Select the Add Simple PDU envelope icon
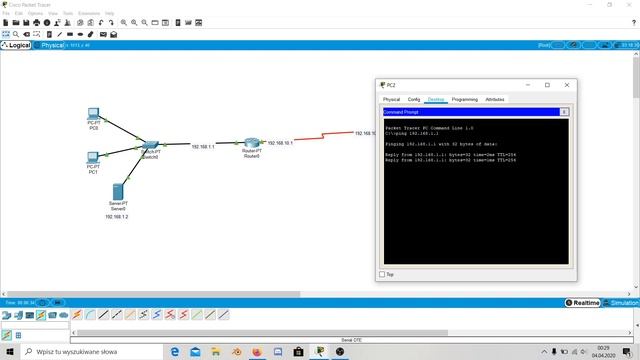640x360 pixels. tap(103, 34)
